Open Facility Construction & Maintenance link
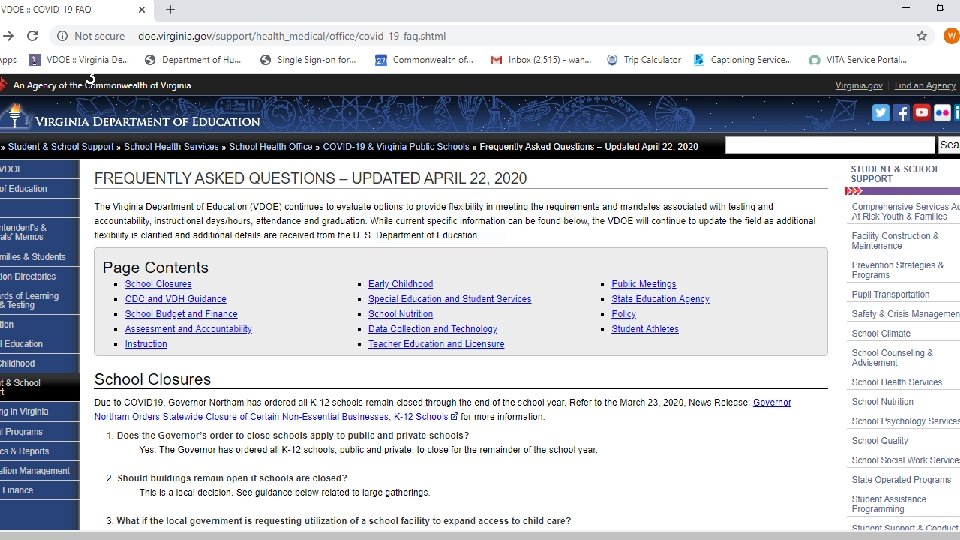Screen dimensions: 960x540 [894, 241]
